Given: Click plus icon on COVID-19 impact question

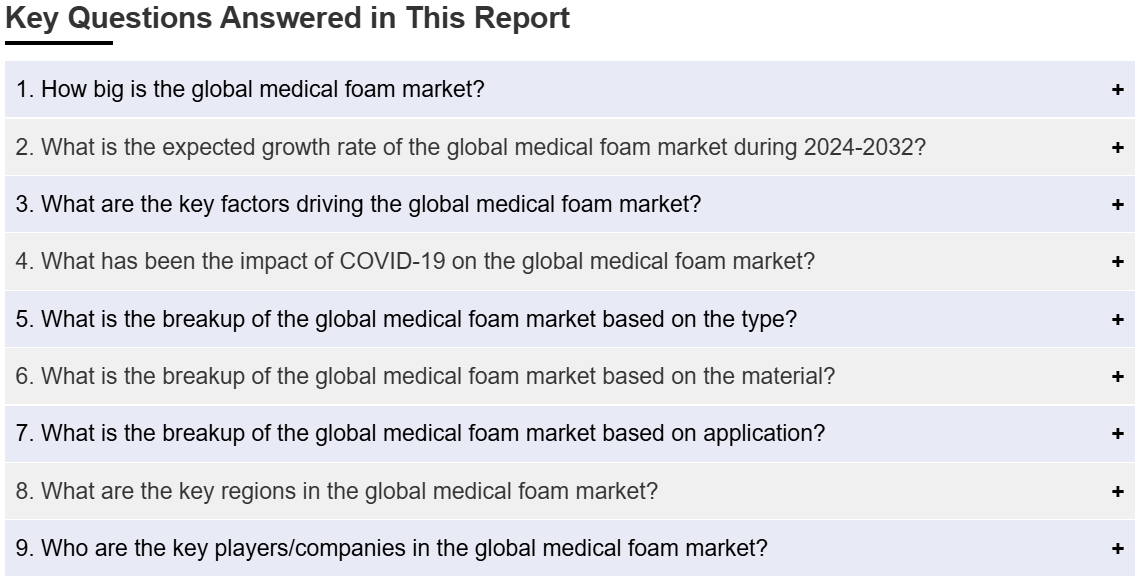Looking at the screenshot, I should 1117,261.
